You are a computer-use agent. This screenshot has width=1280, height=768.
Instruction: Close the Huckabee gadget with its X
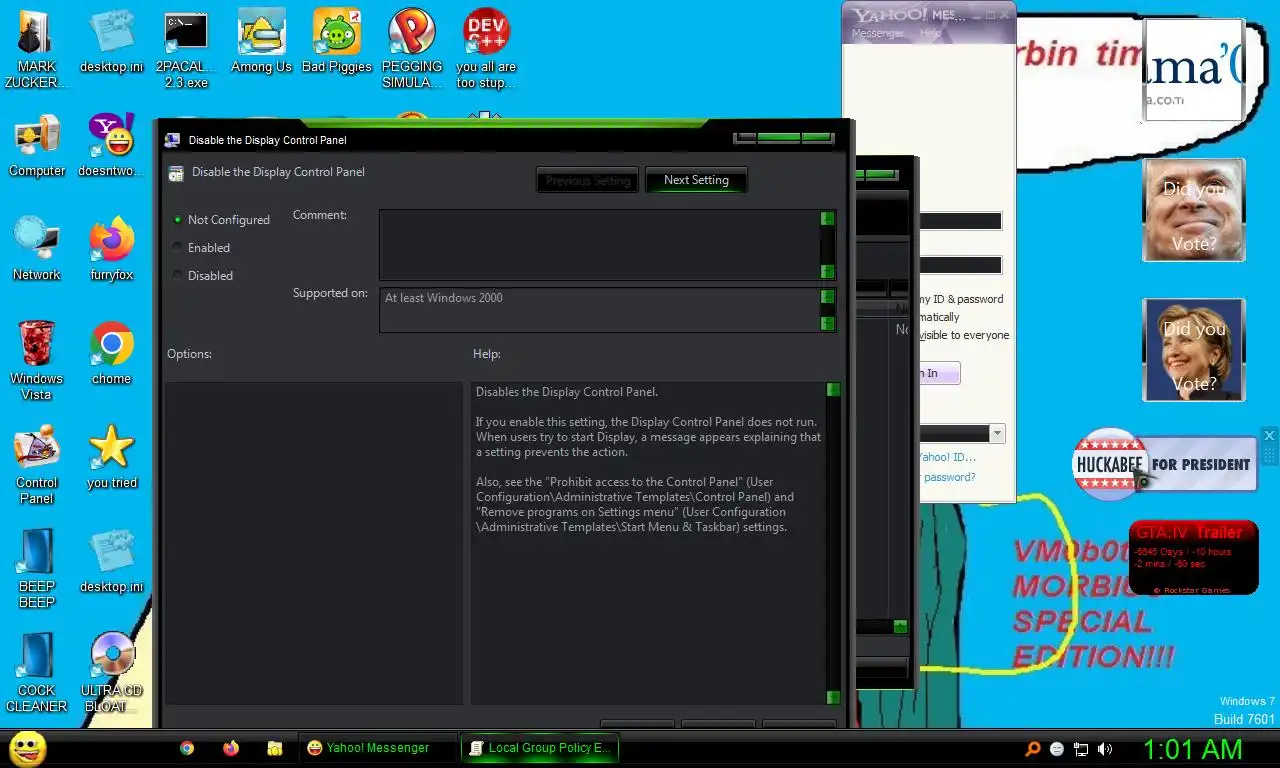[x=1269, y=436]
